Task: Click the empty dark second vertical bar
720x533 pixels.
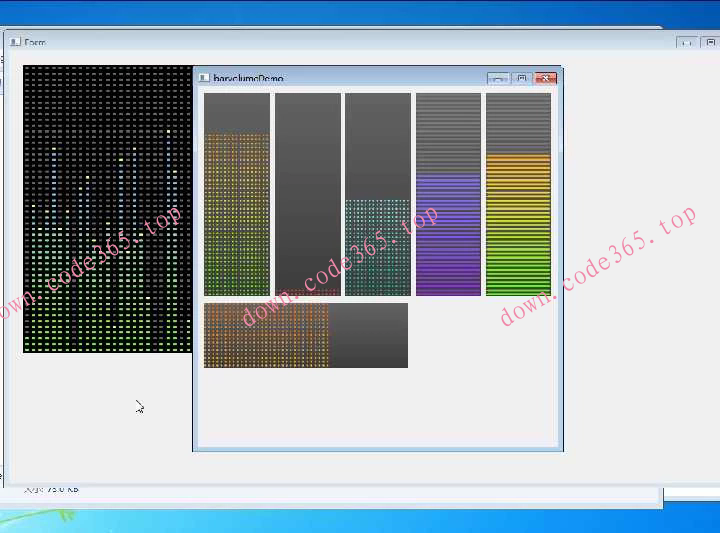Action: point(307,194)
